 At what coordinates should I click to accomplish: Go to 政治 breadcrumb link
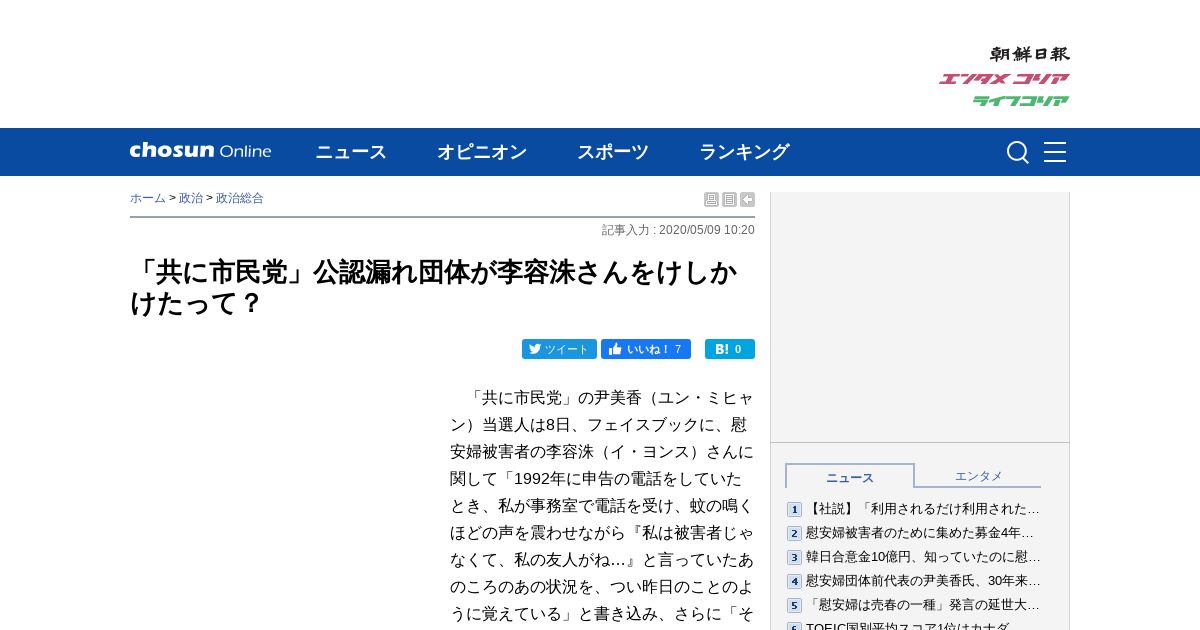point(191,198)
